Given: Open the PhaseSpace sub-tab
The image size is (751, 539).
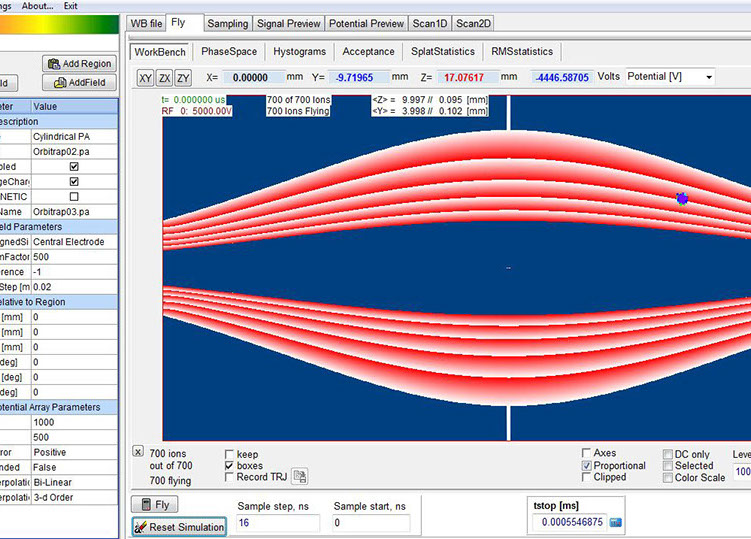Looking at the screenshot, I should [x=229, y=51].
